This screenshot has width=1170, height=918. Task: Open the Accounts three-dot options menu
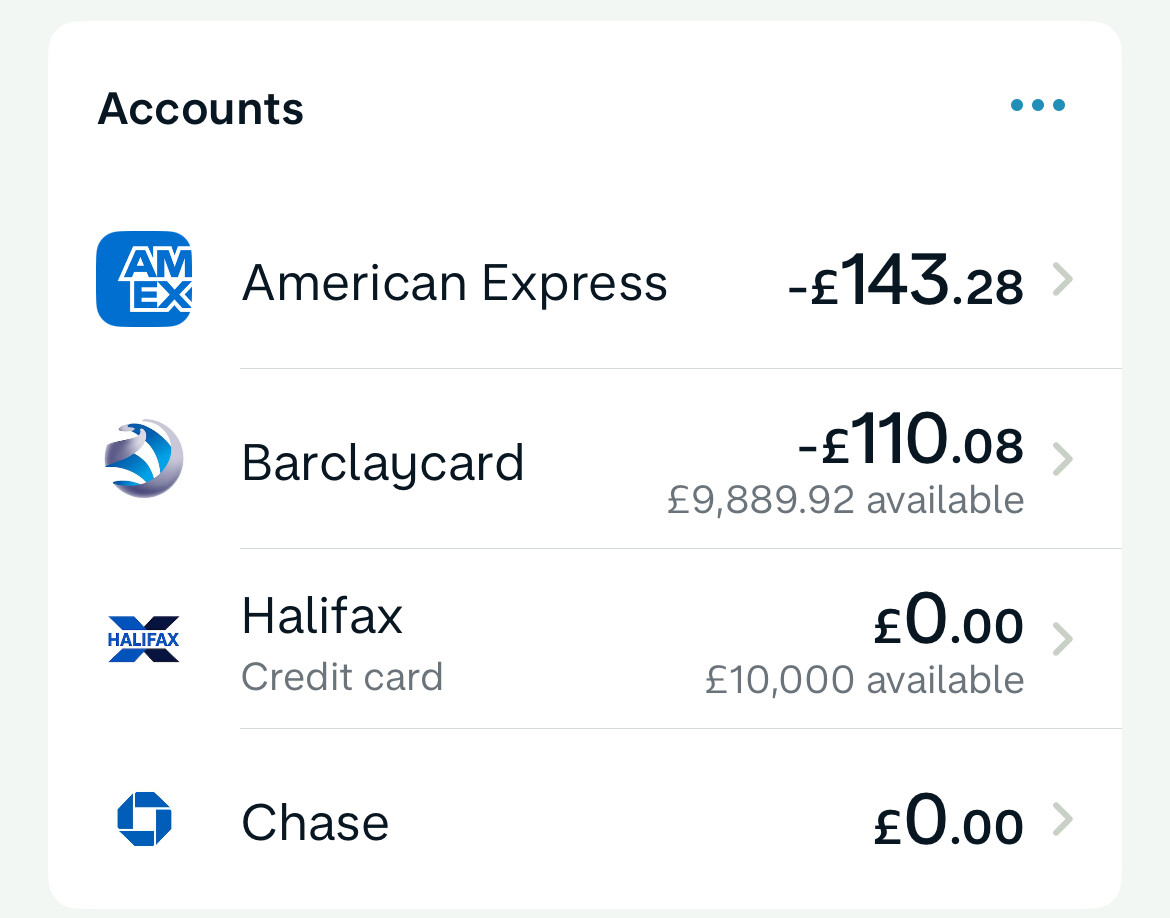coord(1037,105)
